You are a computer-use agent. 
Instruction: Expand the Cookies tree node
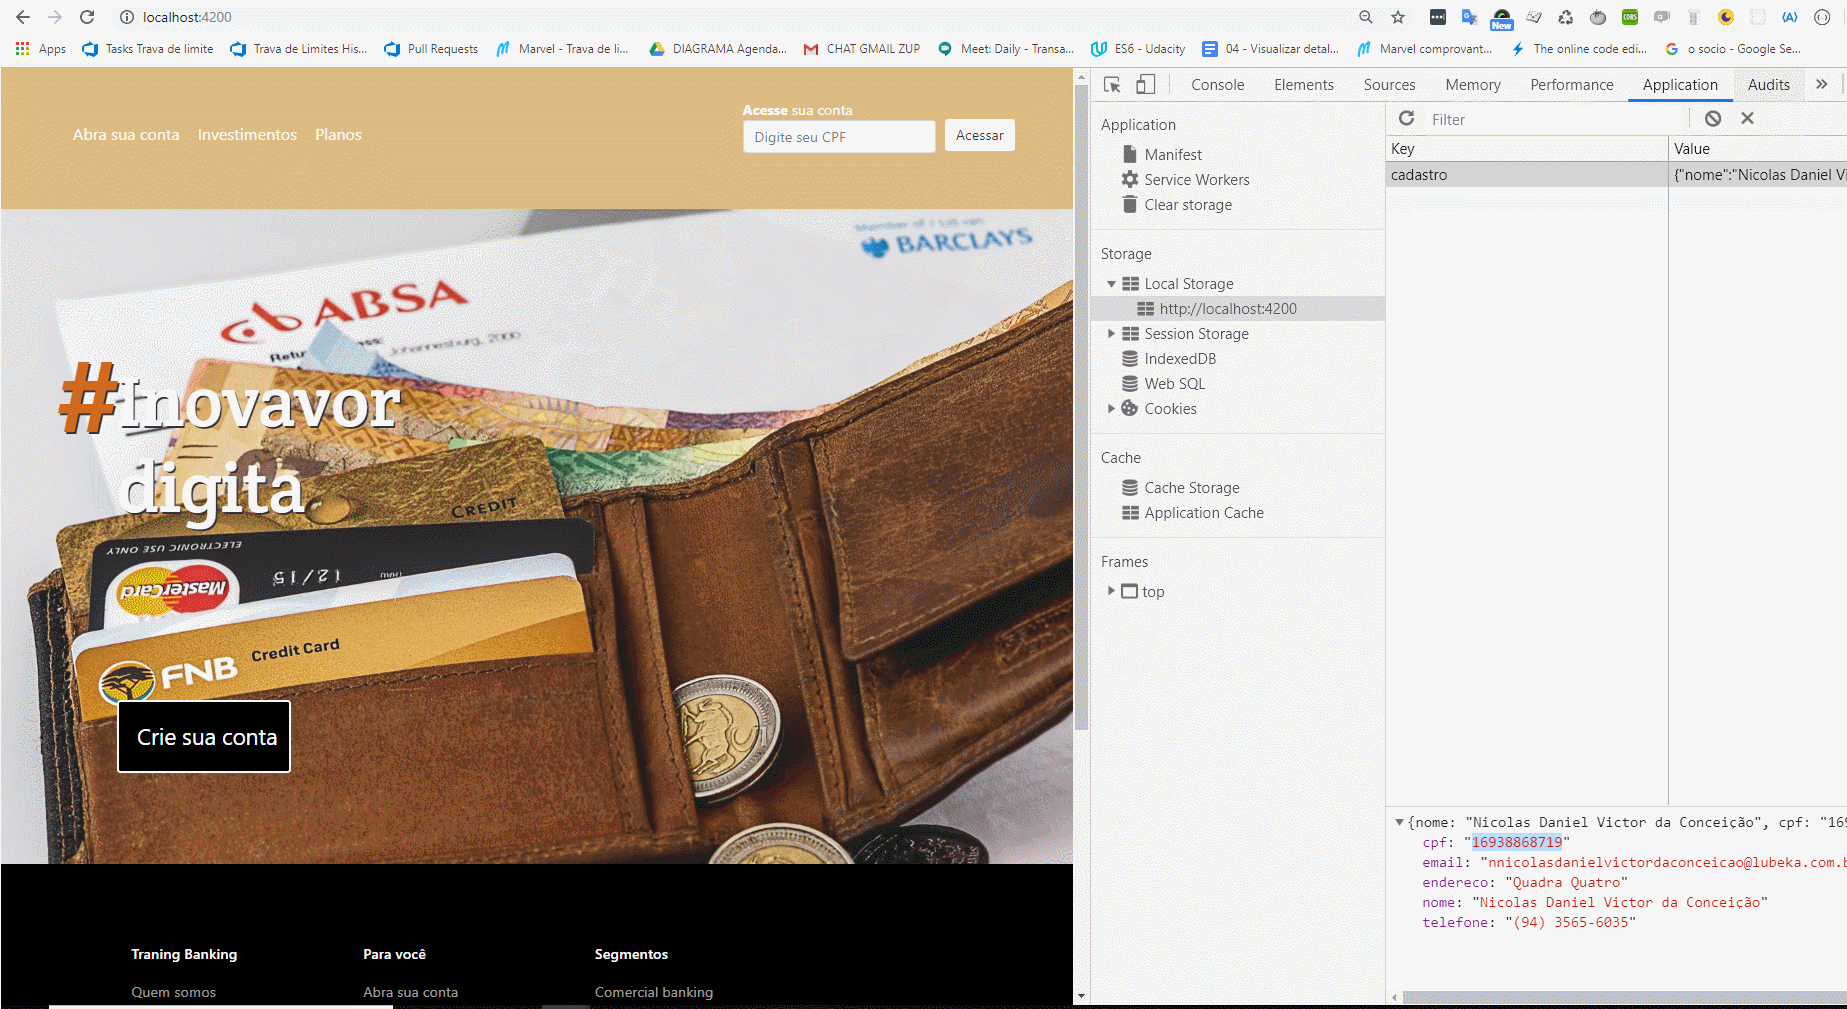point(1111,408)
